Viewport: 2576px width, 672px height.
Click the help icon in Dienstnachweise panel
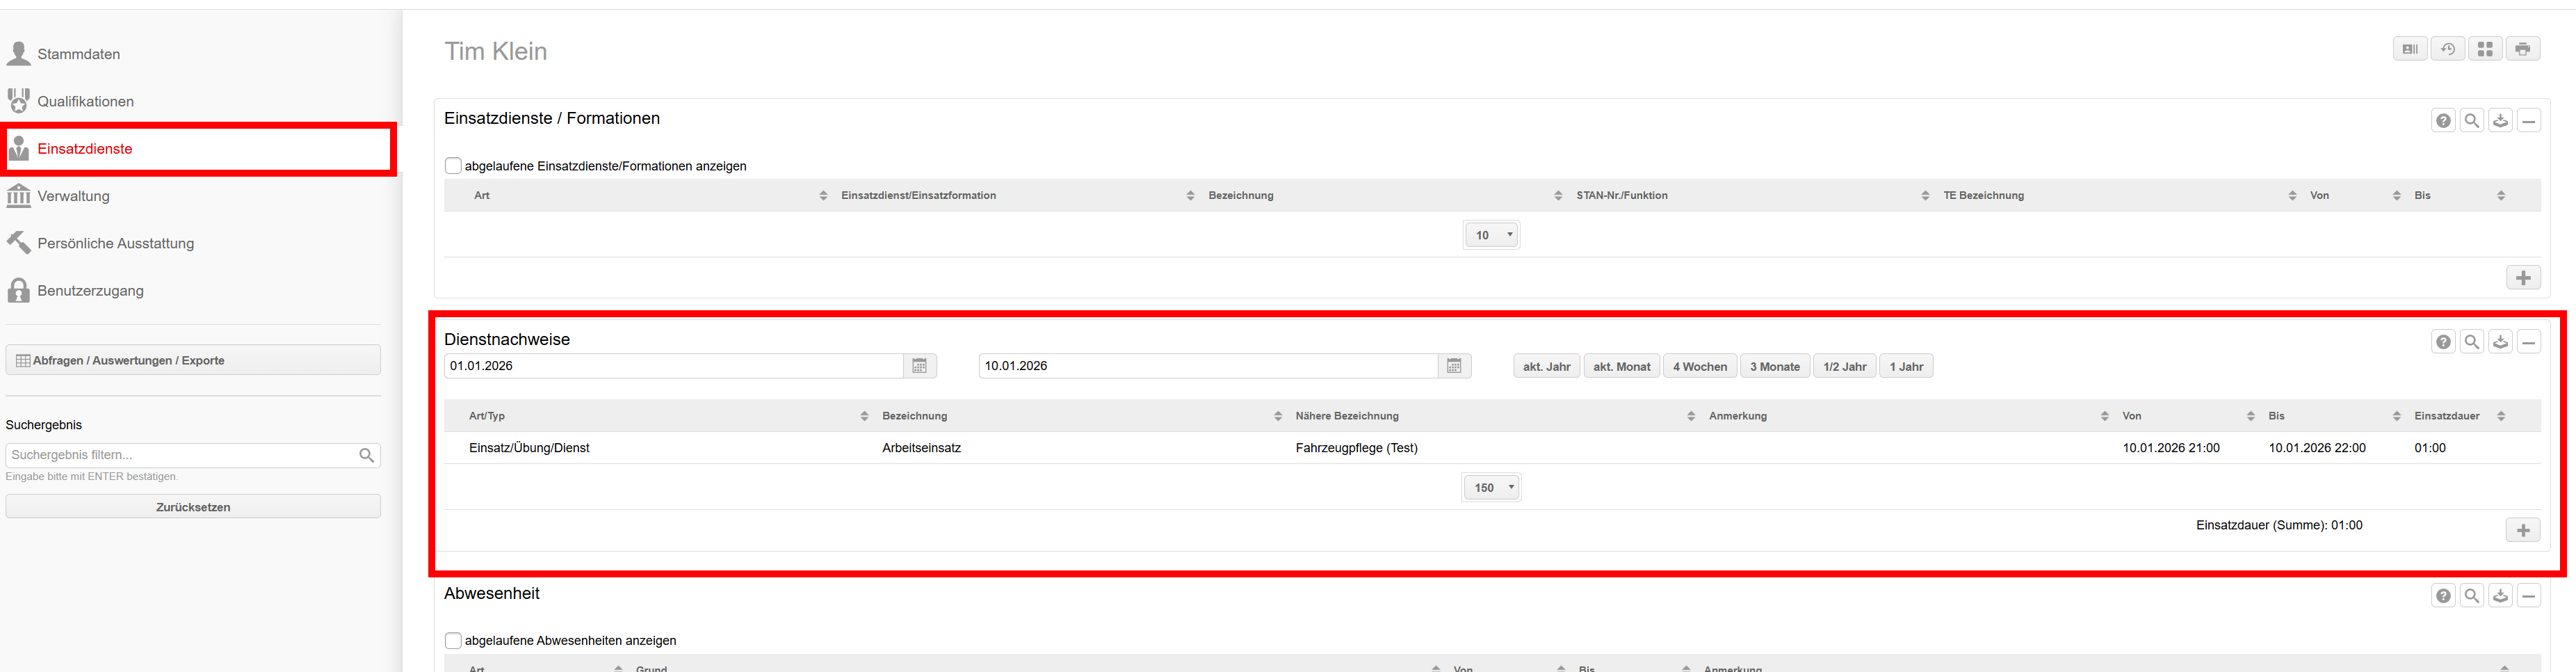[x=2443, y=342]
